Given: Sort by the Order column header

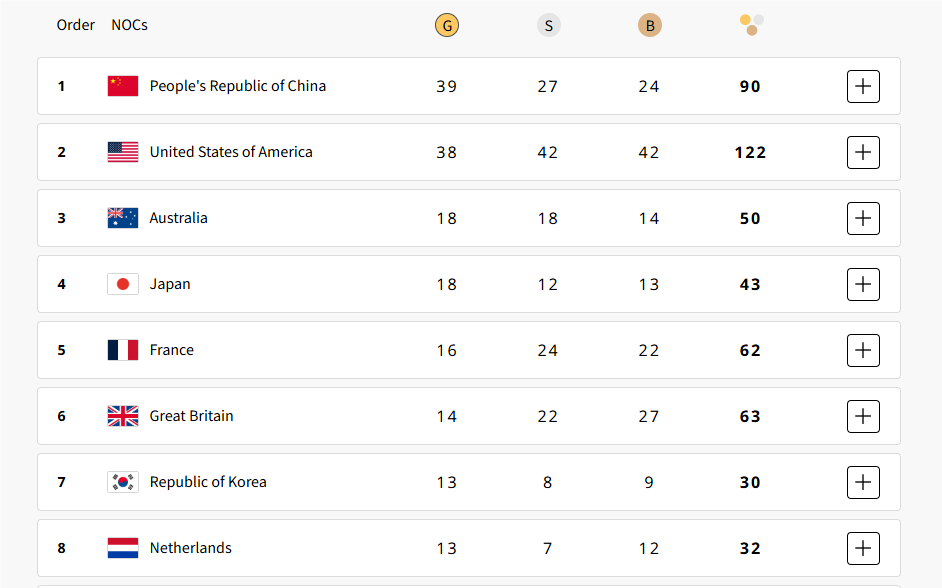Looking at the screenshot, I should point(76,25).
